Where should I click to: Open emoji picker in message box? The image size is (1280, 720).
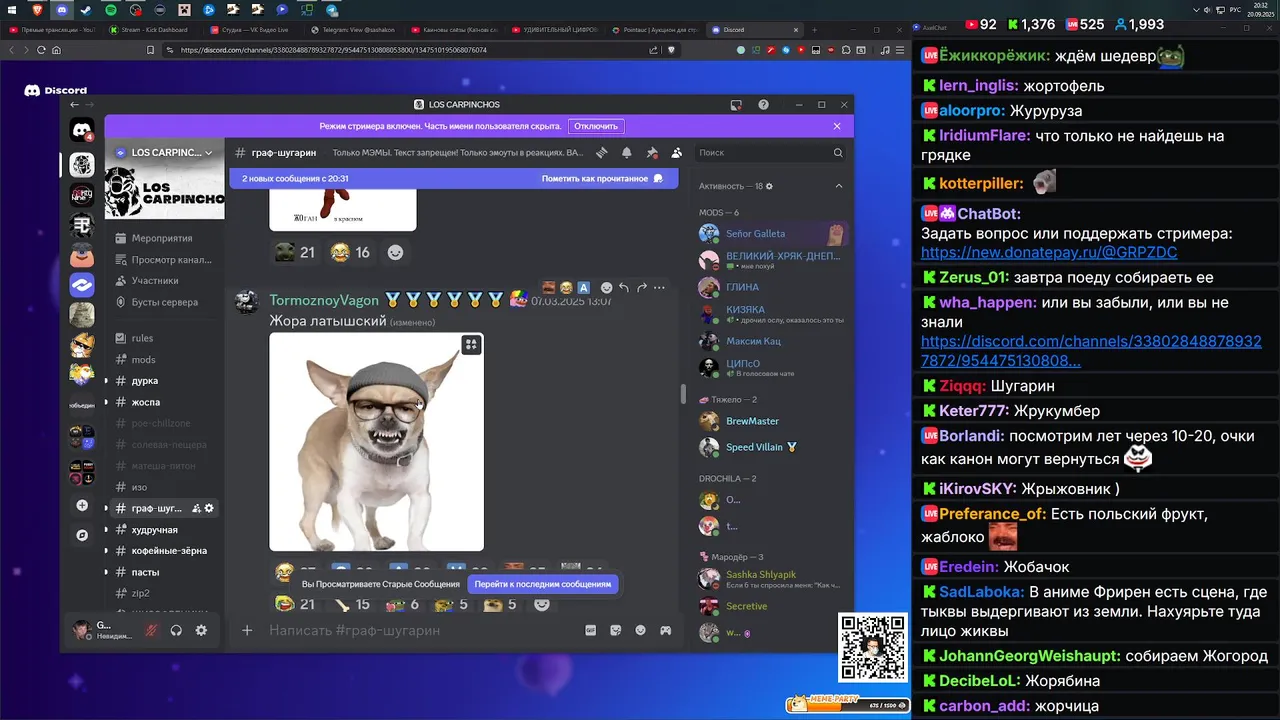pyautogui.click(x=640, y=630)
